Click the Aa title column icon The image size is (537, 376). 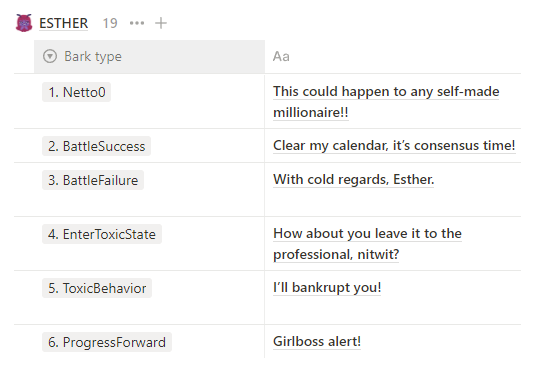pyautogui.click(x=281, y=57)
